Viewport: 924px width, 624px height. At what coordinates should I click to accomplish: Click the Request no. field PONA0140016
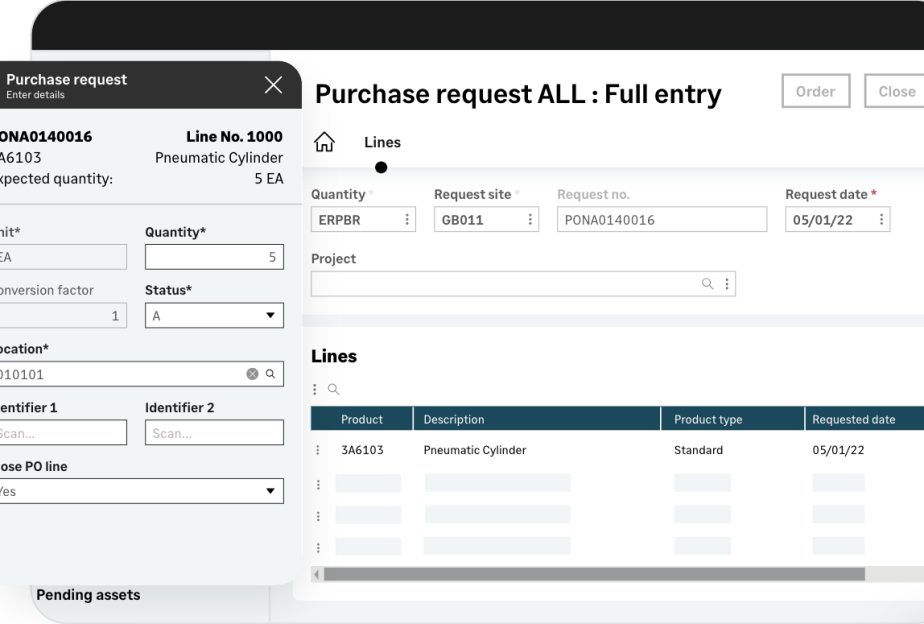(x=662, y=219)
